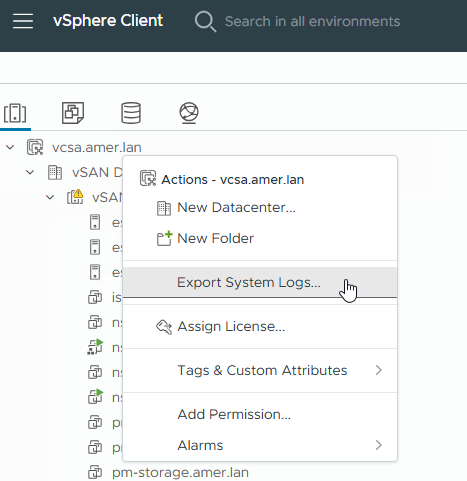Click the datacenter icon in the tree
The width and height of the screenshot is (467, 481).
[x=55, y=172]
